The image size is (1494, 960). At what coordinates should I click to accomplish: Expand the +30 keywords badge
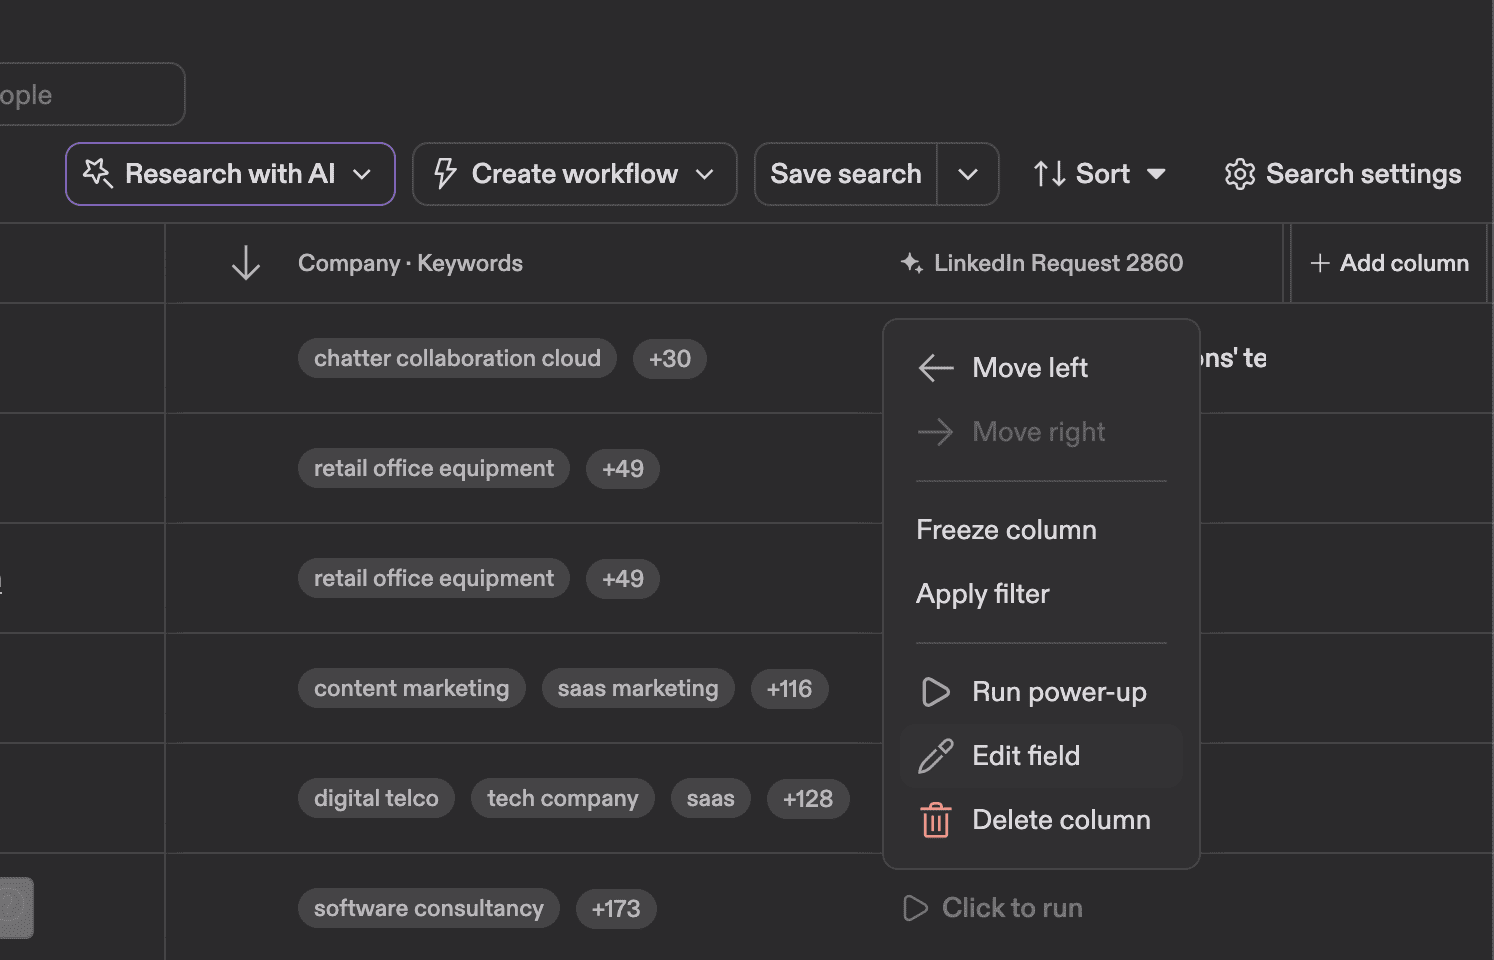point(670,359)
